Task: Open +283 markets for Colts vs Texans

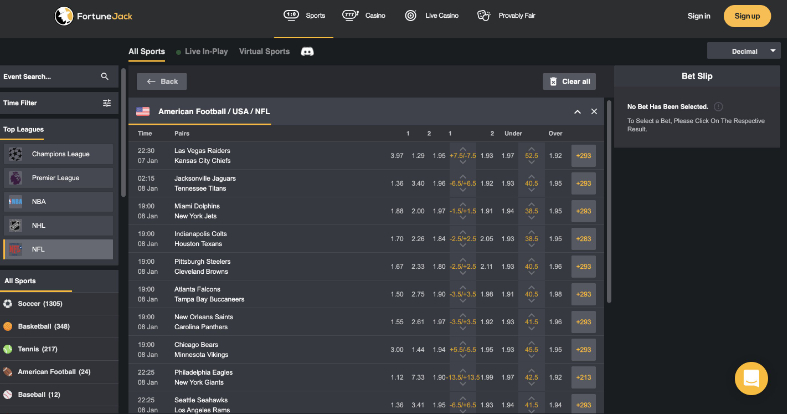Action: (583, 239)
